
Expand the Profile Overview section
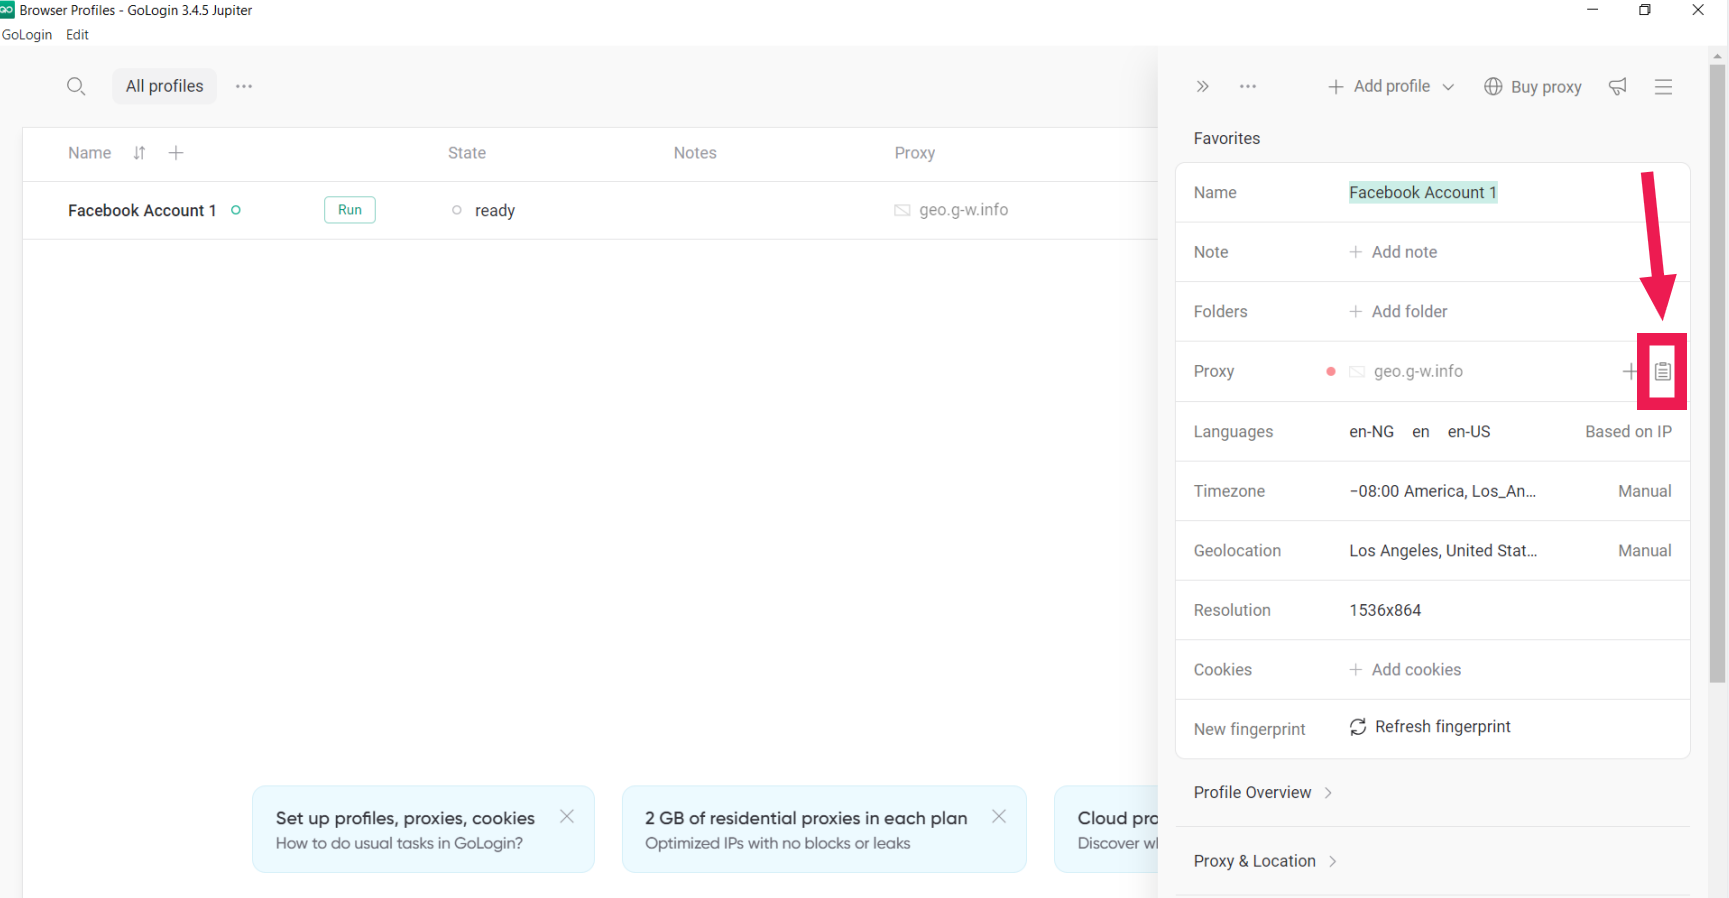coord(1263,793)
